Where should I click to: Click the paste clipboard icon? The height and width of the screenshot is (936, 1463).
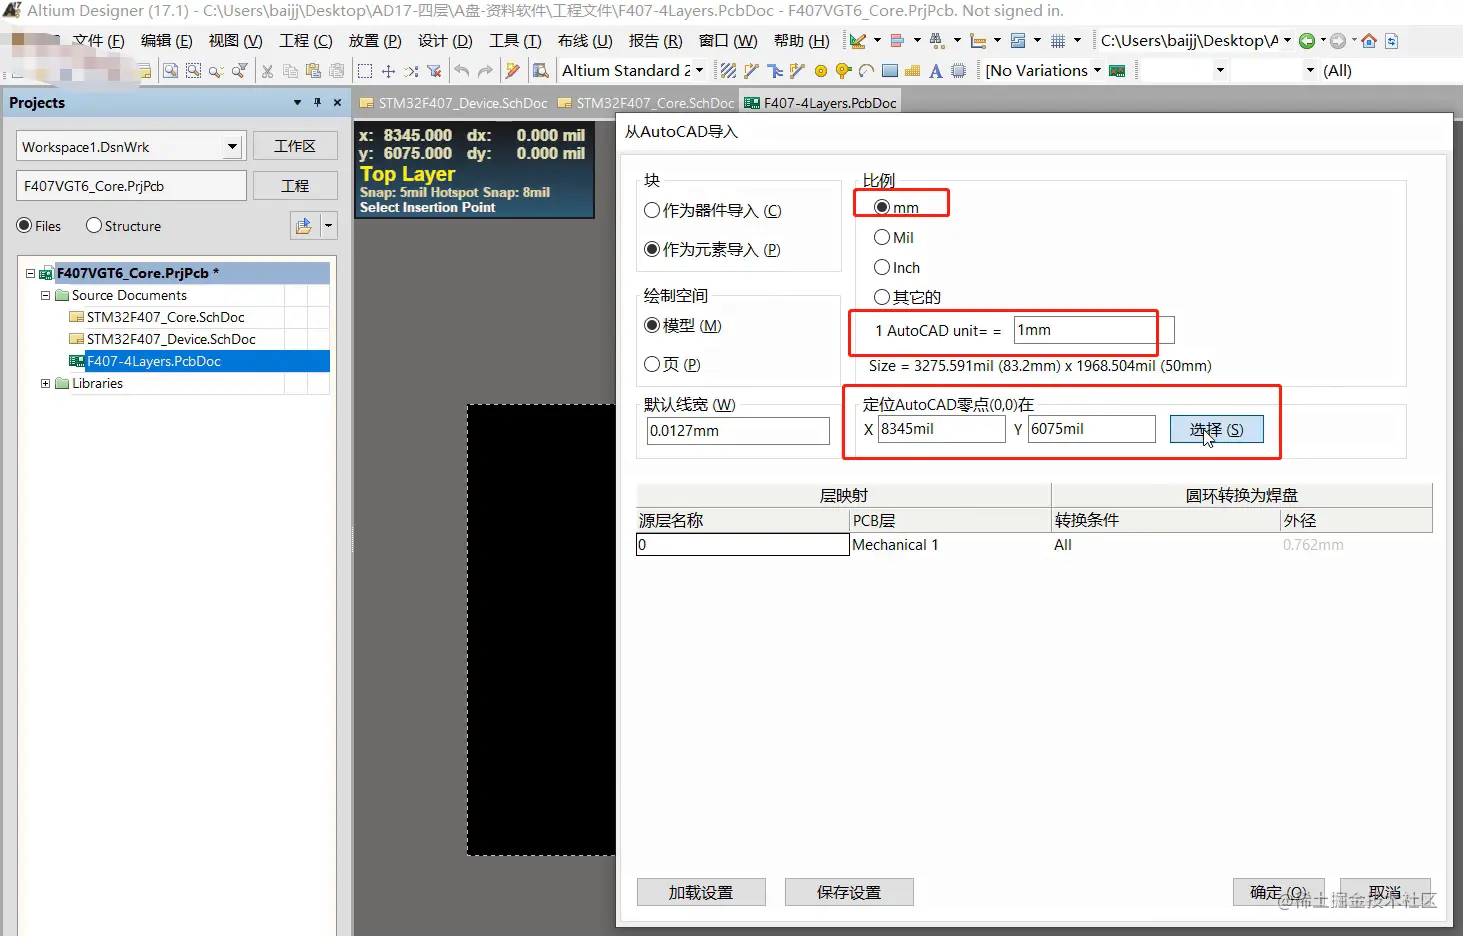coord(313,71)
